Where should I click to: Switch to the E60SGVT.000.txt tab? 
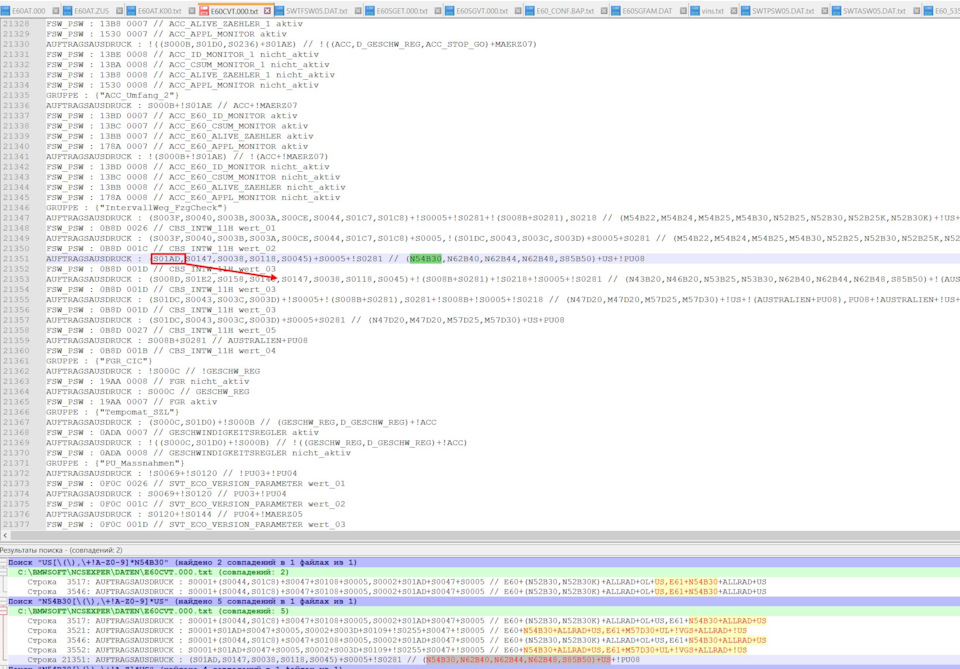click(x=482, y=11)
